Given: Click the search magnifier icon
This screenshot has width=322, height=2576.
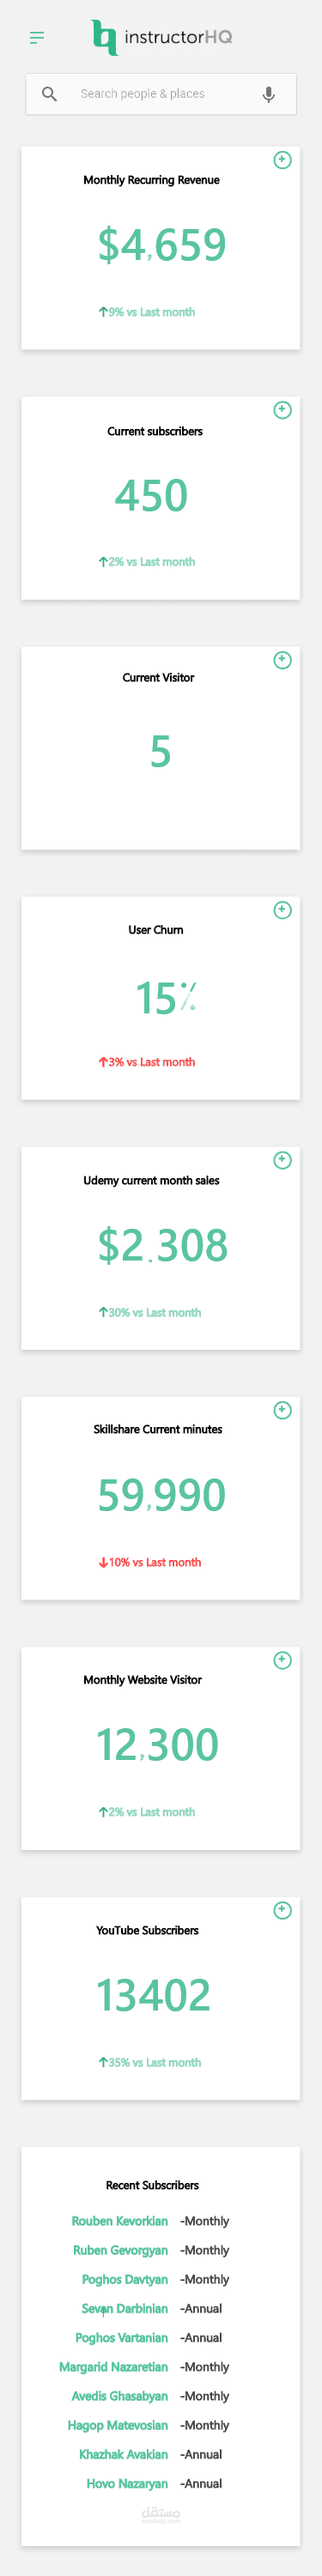Looking at the screenshot, I should click(49, 94).
